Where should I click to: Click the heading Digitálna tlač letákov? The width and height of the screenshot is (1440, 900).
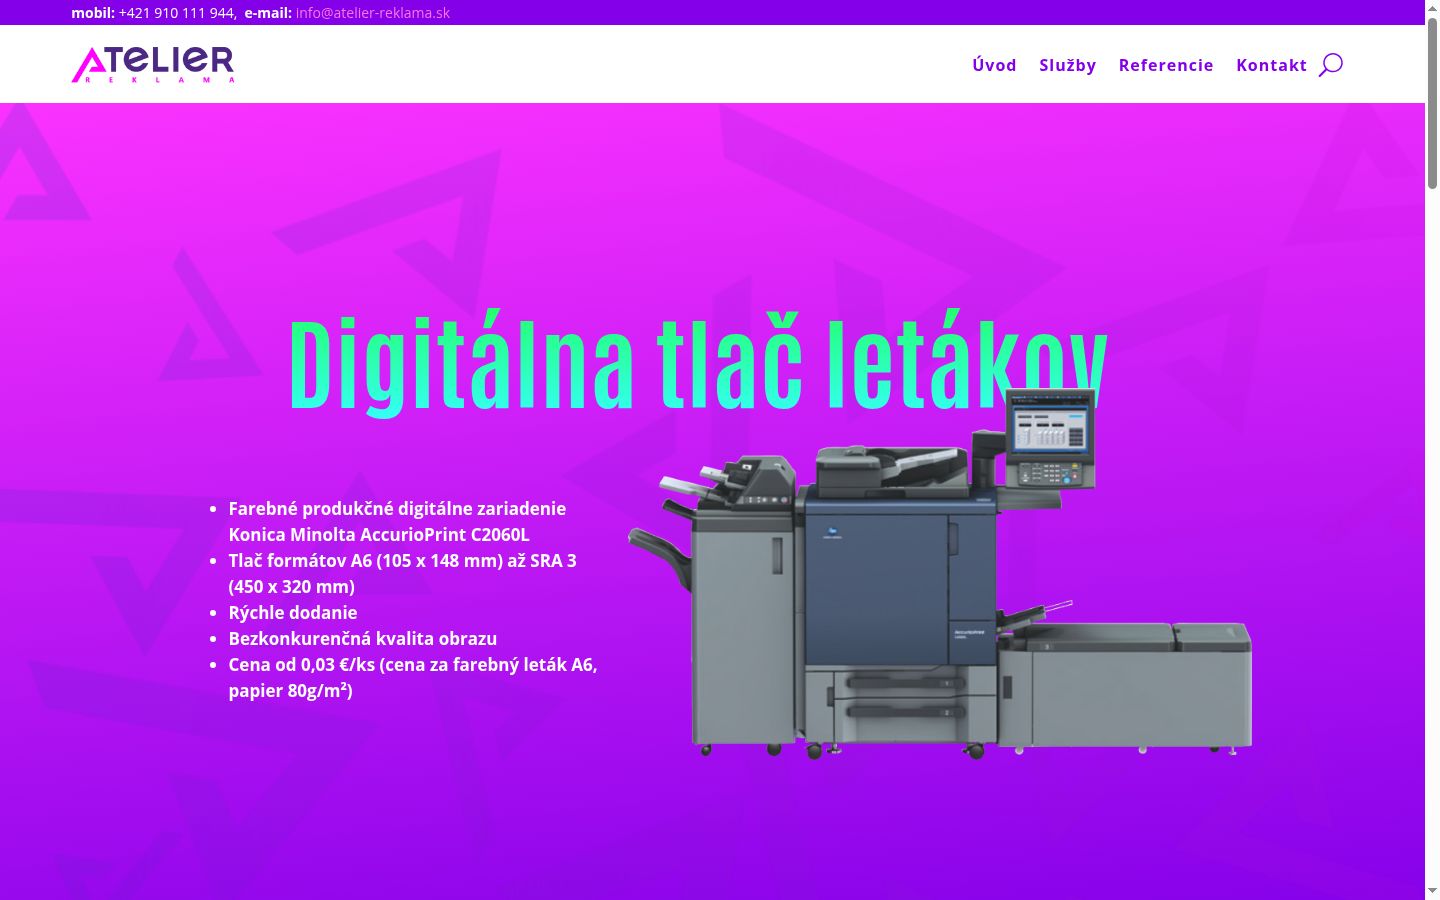click(x=698, y=364)
